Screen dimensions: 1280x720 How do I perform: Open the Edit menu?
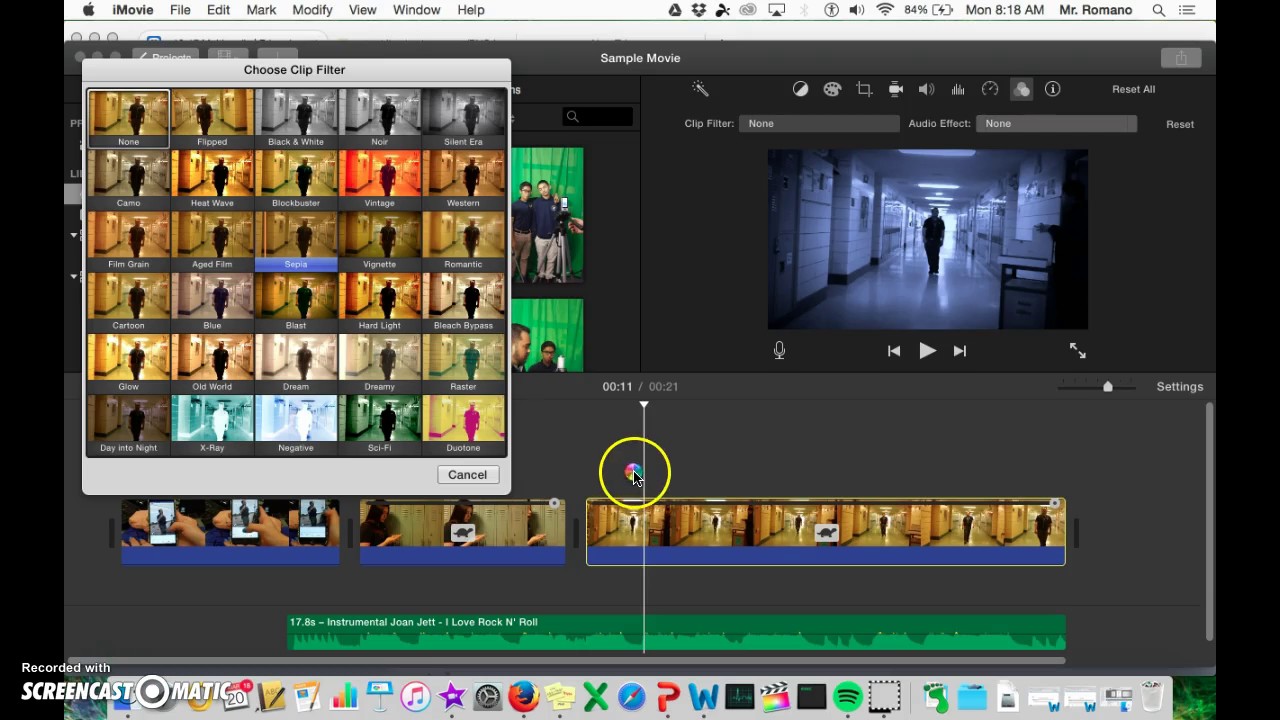(x=218, y=10)
